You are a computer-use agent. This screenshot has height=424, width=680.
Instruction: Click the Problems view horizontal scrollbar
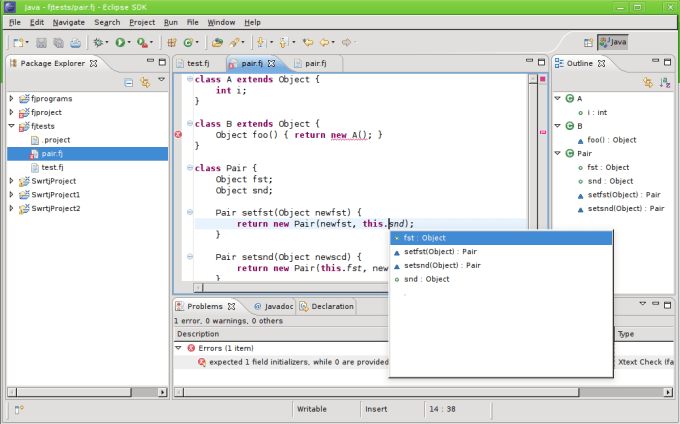tap(380, 392)
